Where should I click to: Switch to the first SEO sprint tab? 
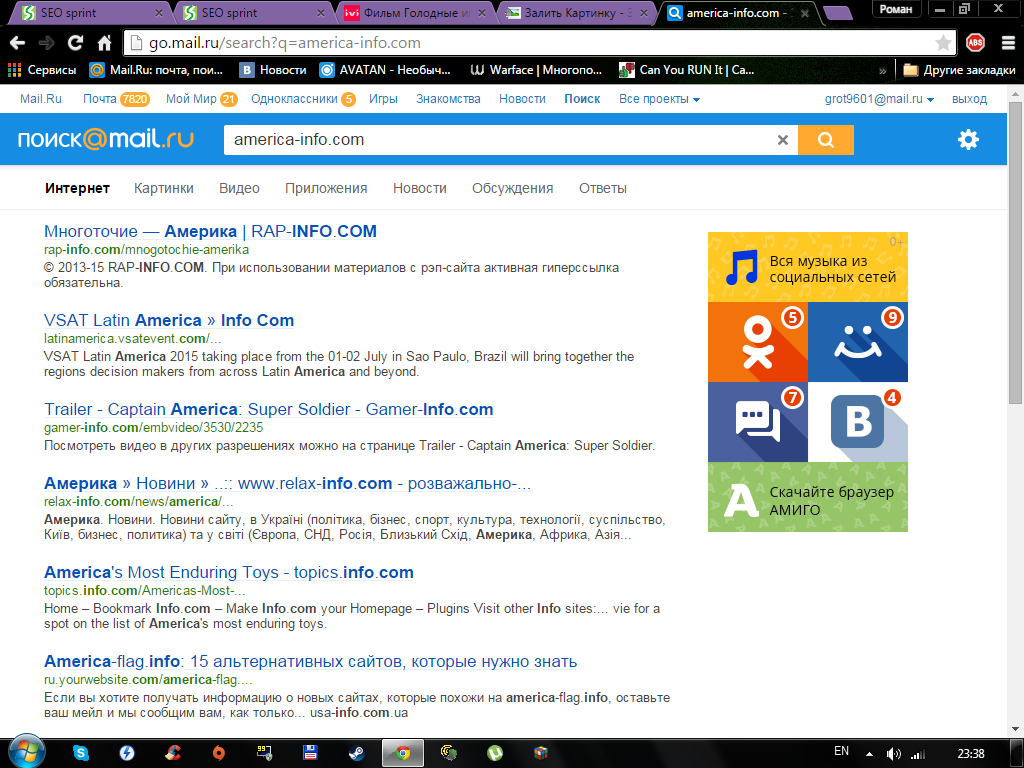(91, 13)
